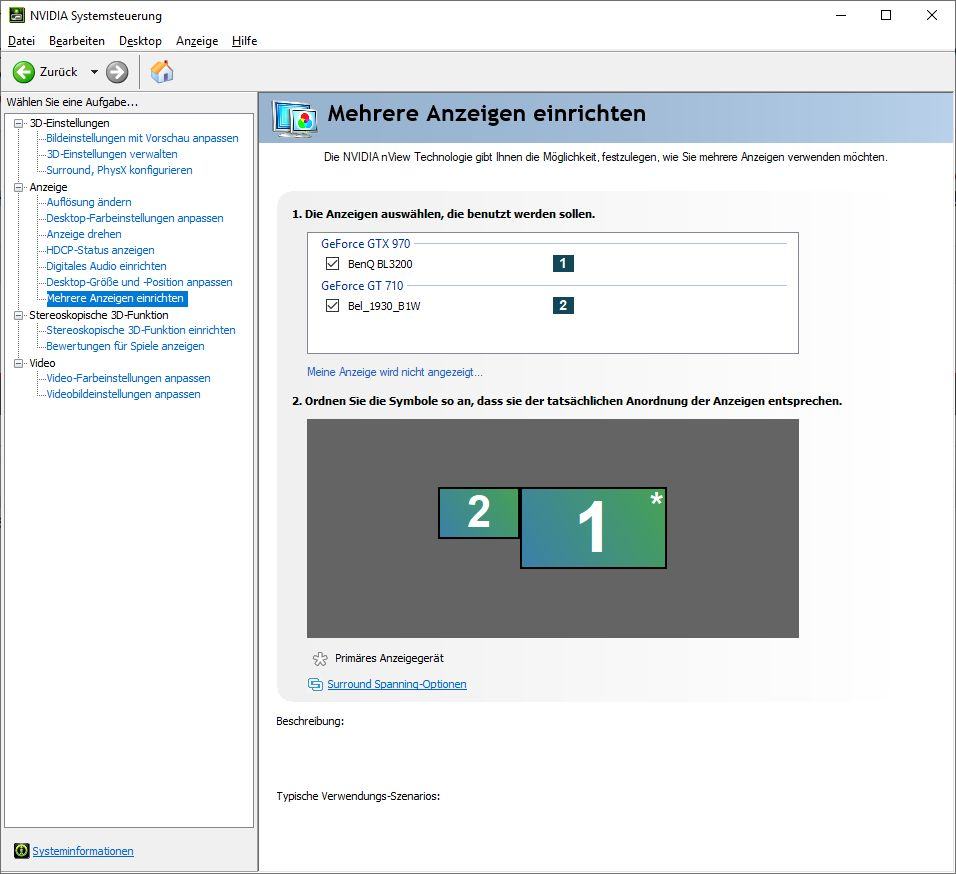Collapse the Anzeige tree node
The width and height of the screenshot is (956, 874).
pos(18,187)
